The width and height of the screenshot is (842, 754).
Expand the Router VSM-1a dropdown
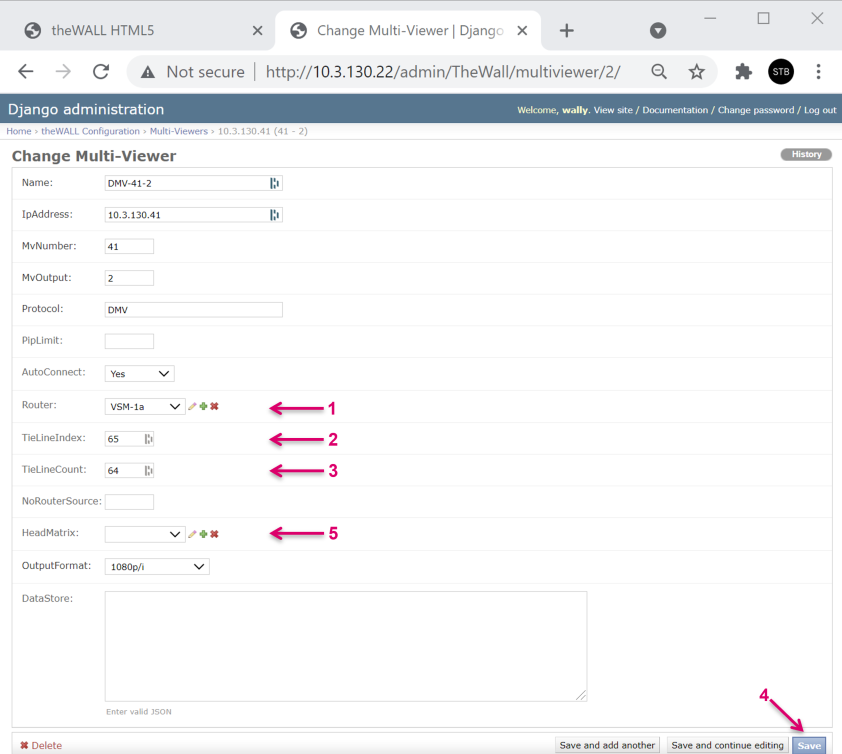145,406
